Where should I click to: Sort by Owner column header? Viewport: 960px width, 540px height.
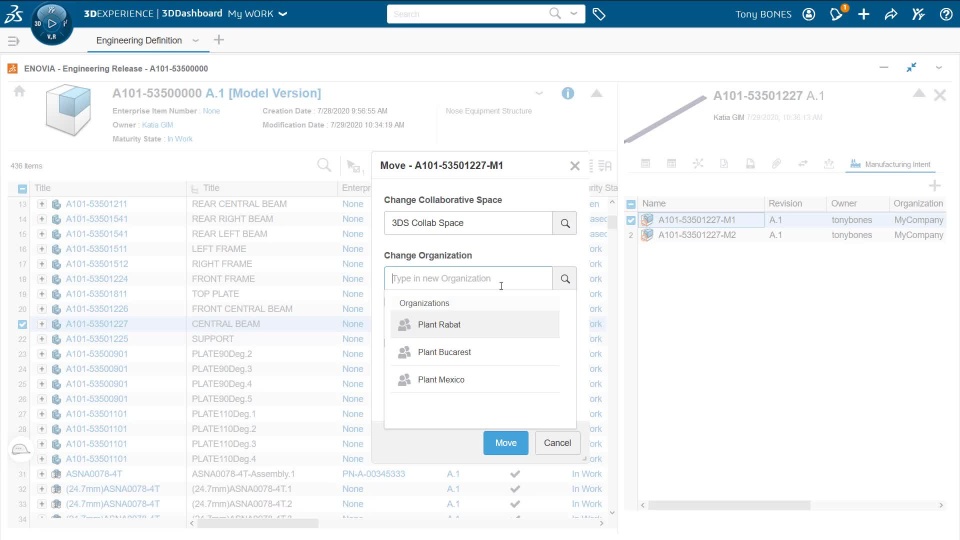pos(844,204)
